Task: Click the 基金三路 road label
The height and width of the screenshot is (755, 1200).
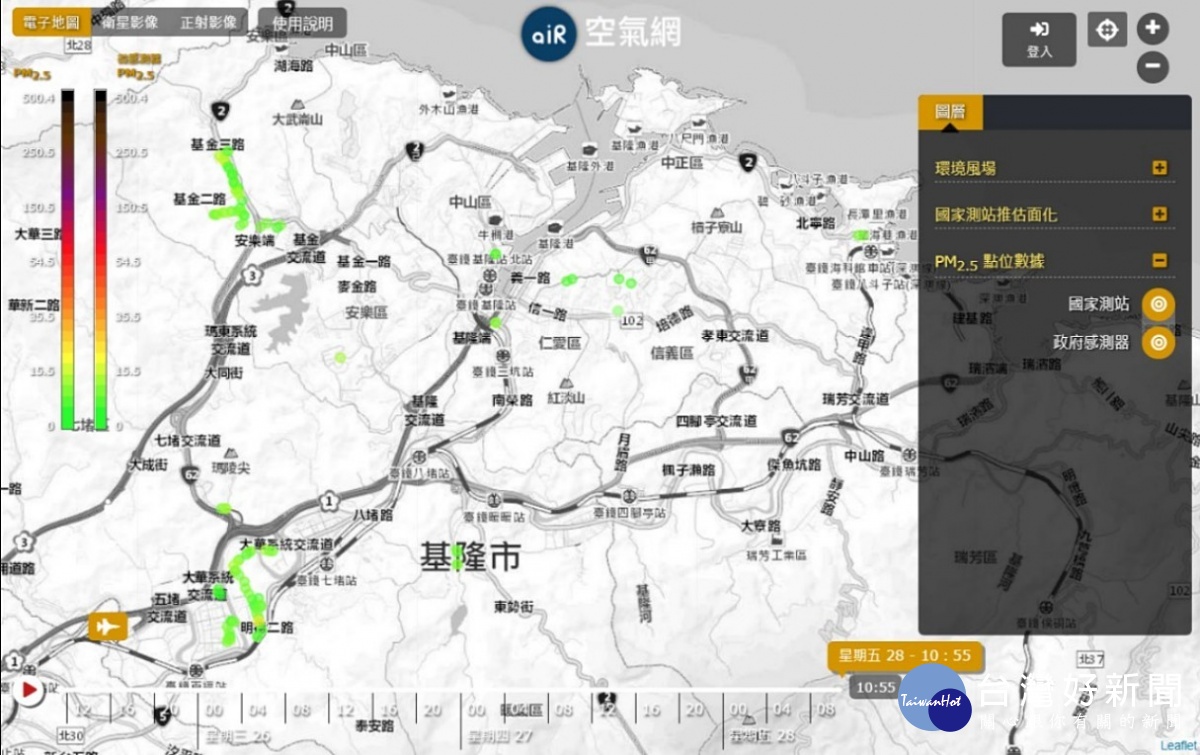Action: 217,144
